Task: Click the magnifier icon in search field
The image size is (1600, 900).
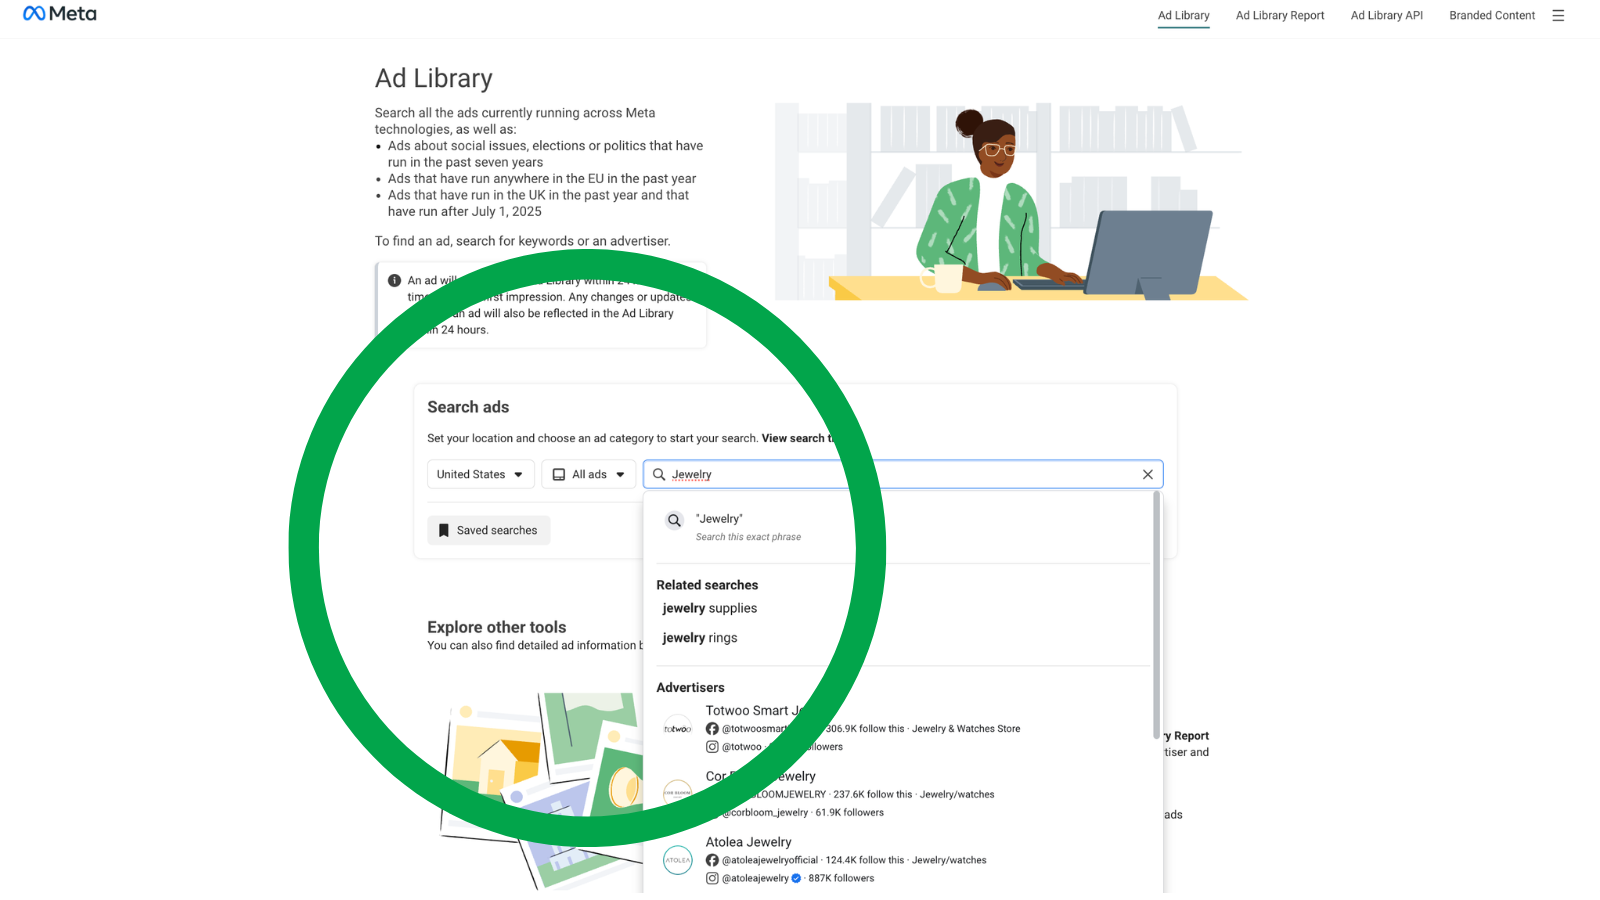Action: tap(659, 475)
